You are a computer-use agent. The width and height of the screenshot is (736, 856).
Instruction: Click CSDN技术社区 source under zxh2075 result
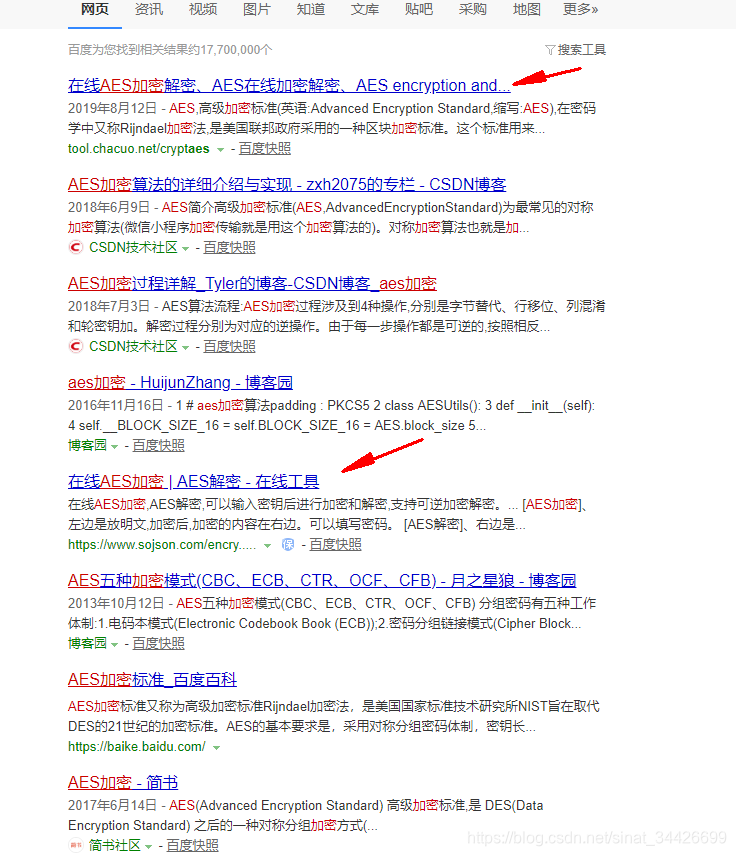coord(133,247)
